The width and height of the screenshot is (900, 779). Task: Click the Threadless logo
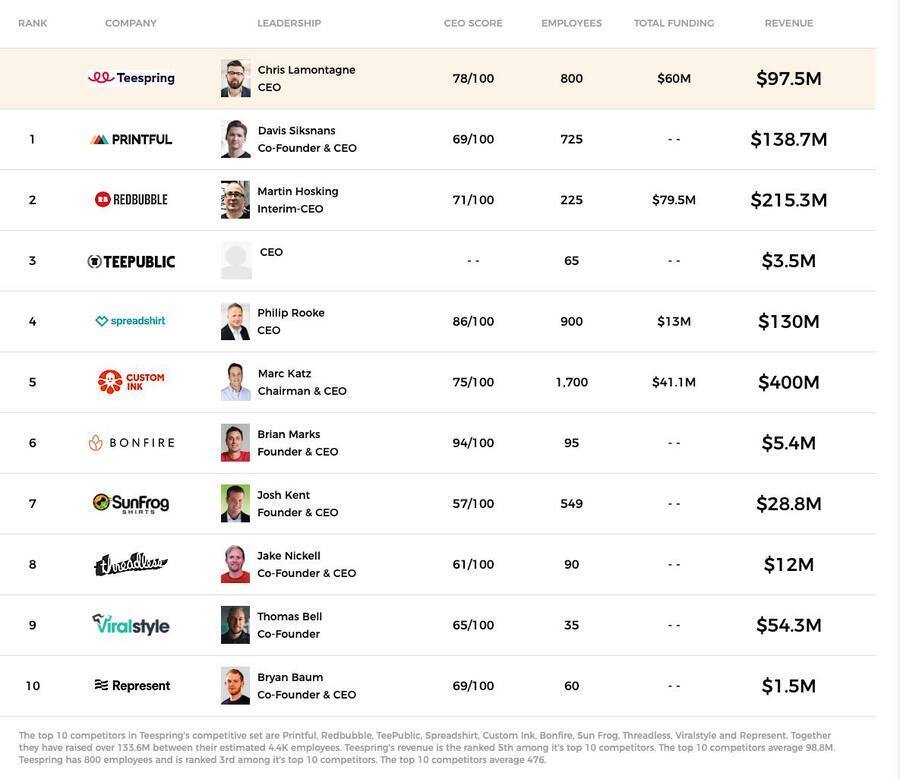pos(131,565)
